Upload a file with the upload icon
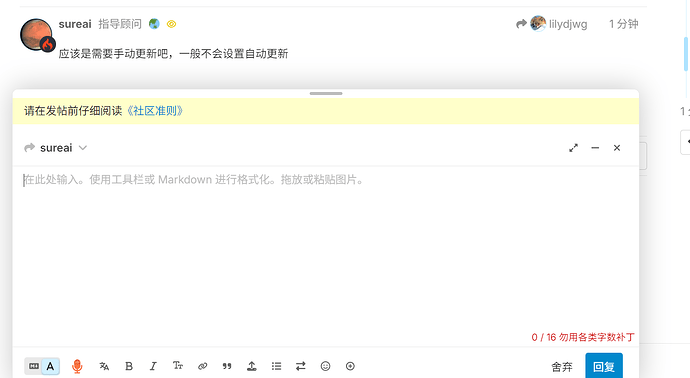 (252, 366)
